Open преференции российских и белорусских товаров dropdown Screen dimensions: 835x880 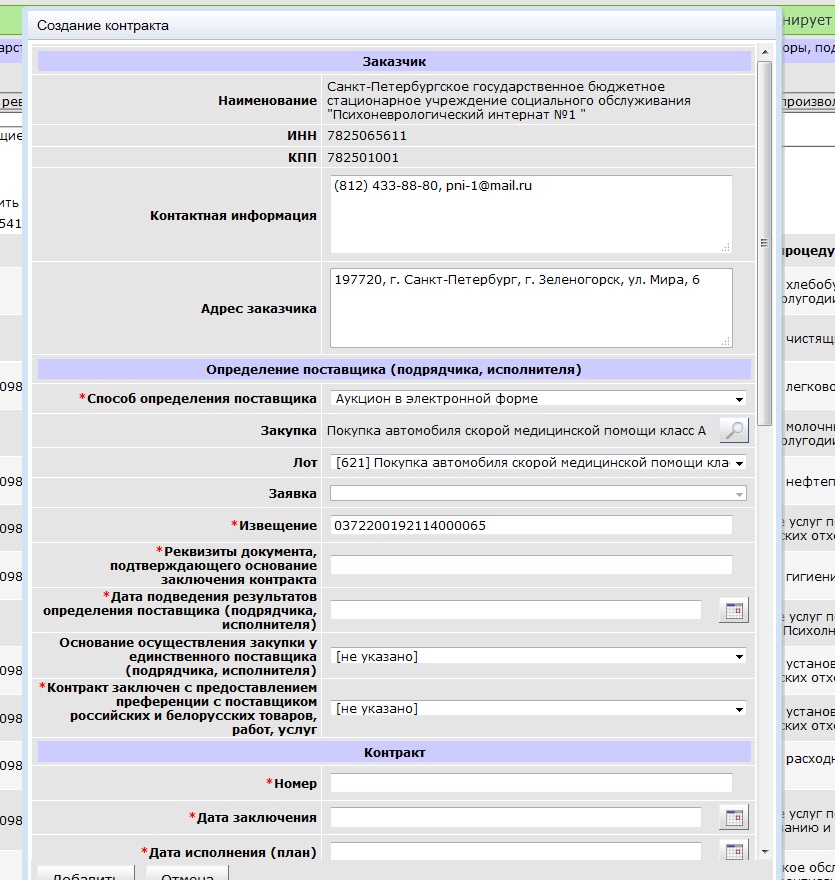pos(538,709)
